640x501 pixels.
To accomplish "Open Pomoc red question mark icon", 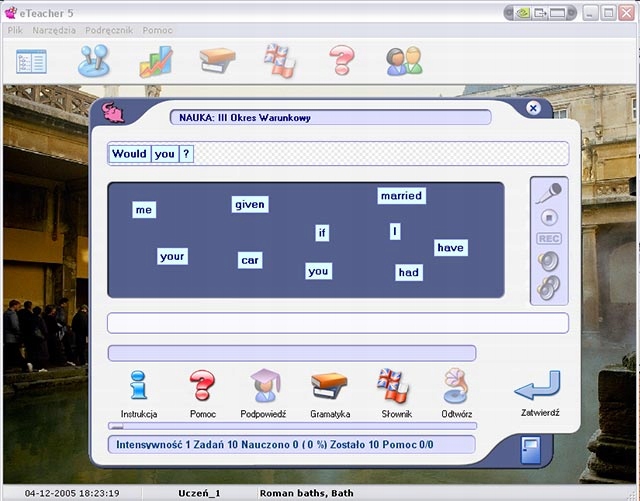I will coord(202,386).
